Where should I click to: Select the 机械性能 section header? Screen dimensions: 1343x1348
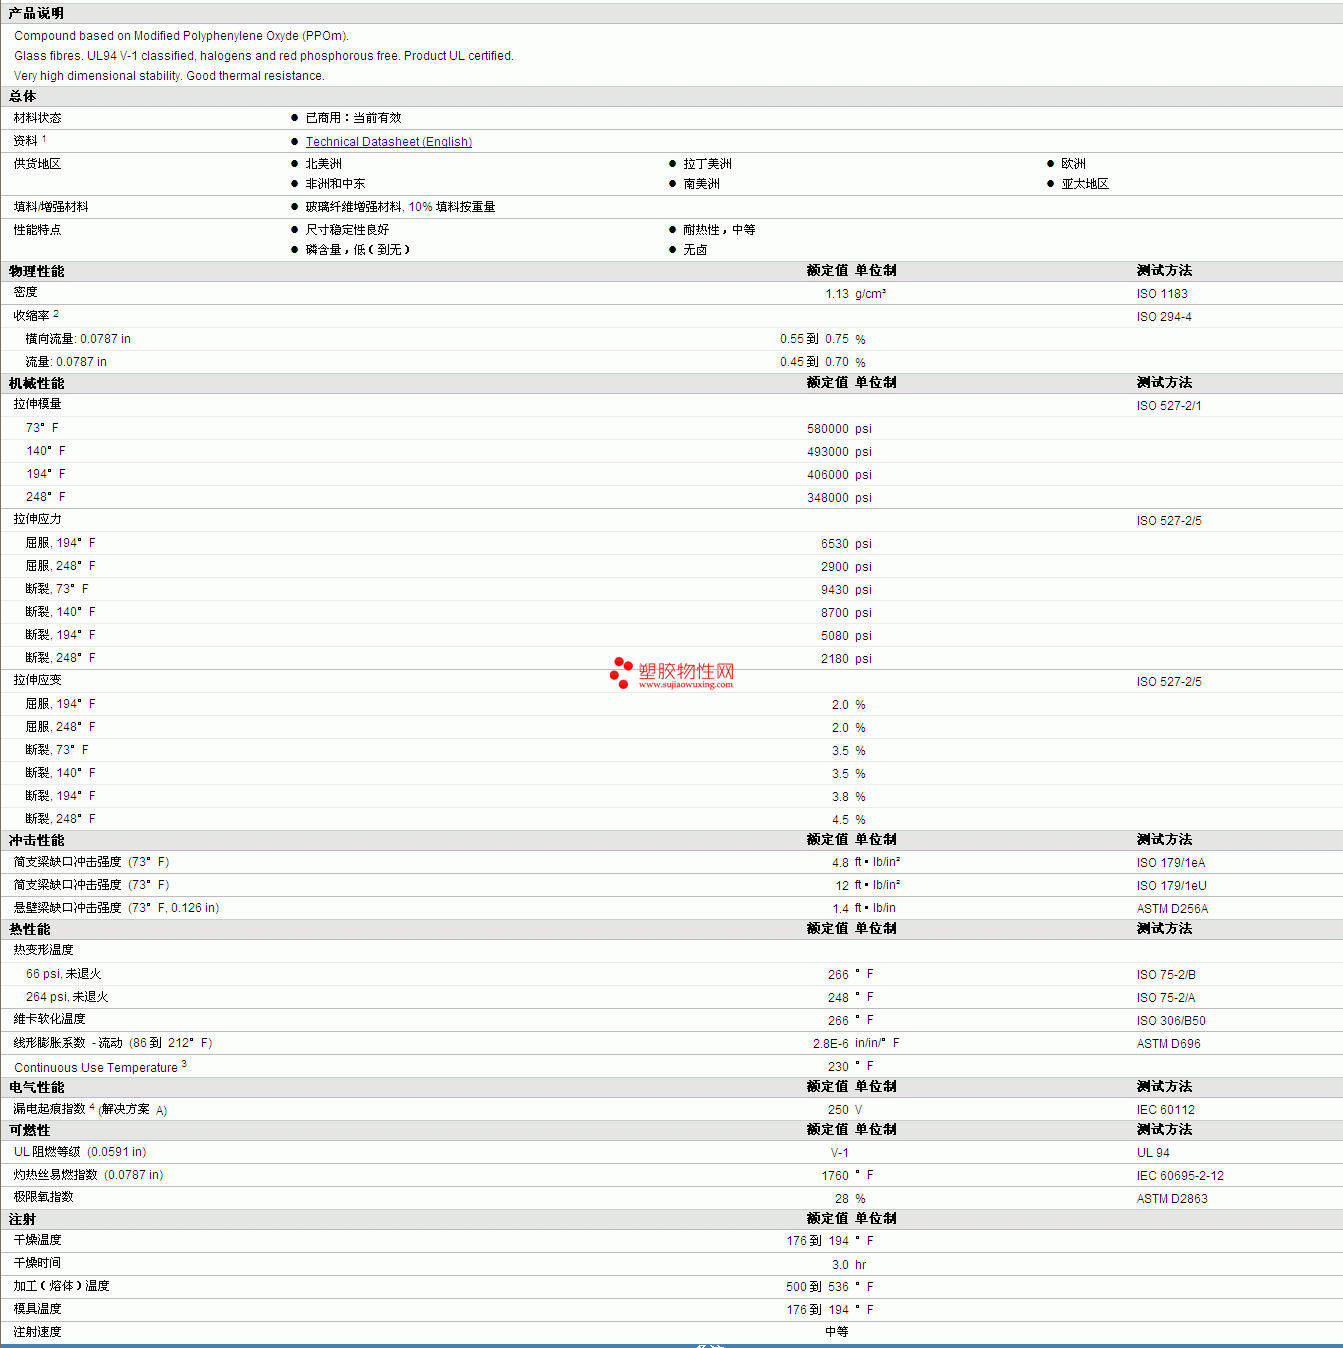tap(37, 383)
